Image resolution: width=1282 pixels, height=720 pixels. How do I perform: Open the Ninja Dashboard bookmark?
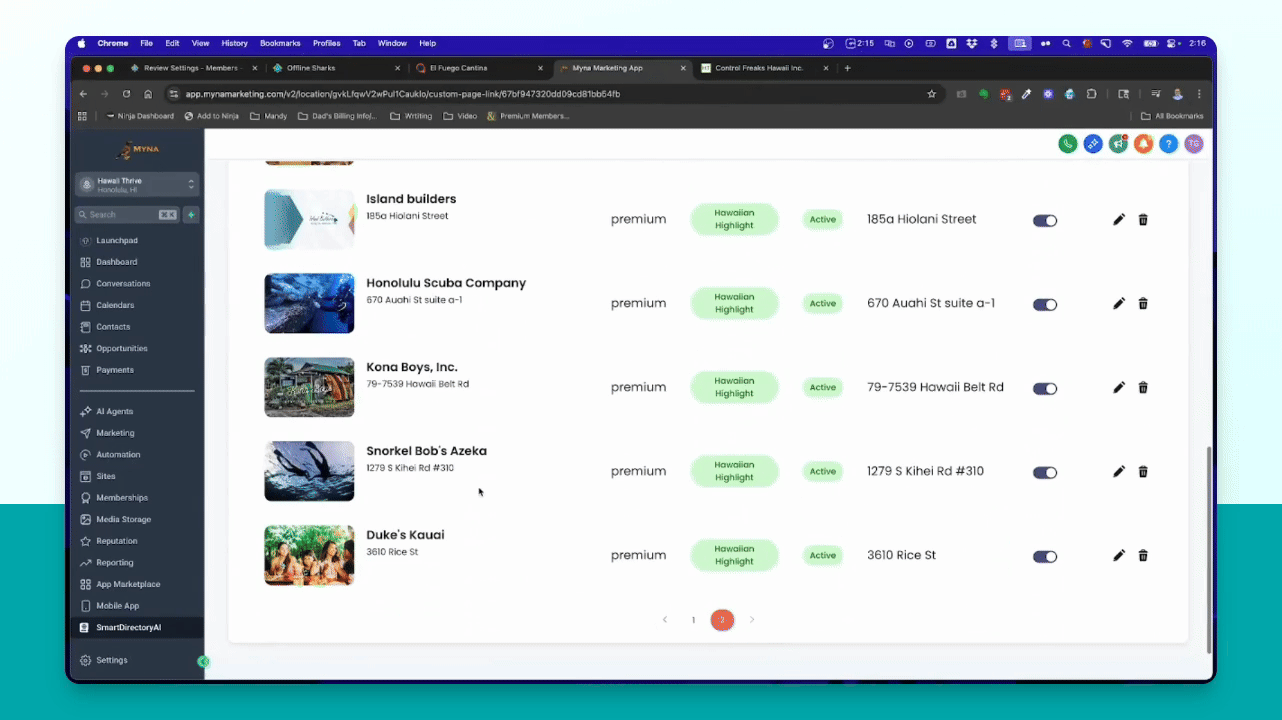coord(140,116)
